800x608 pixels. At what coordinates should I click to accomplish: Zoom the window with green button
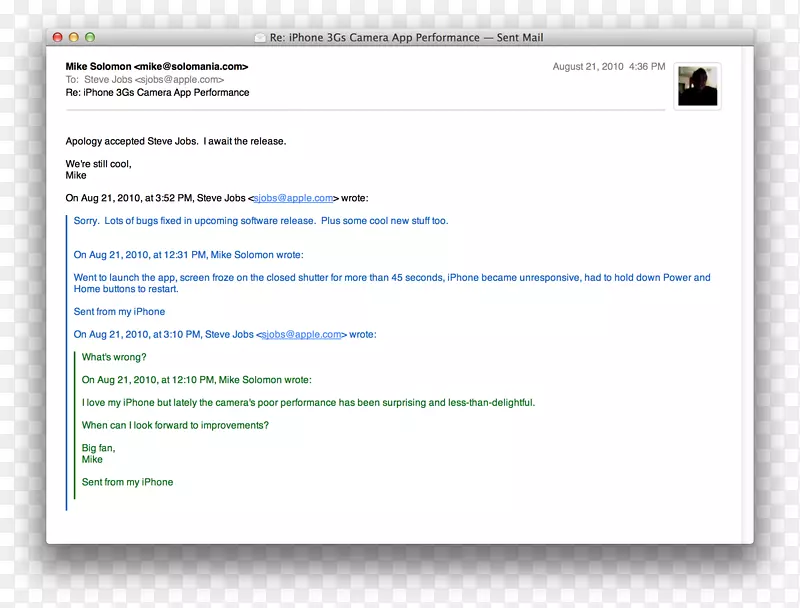tap(90, 37)
